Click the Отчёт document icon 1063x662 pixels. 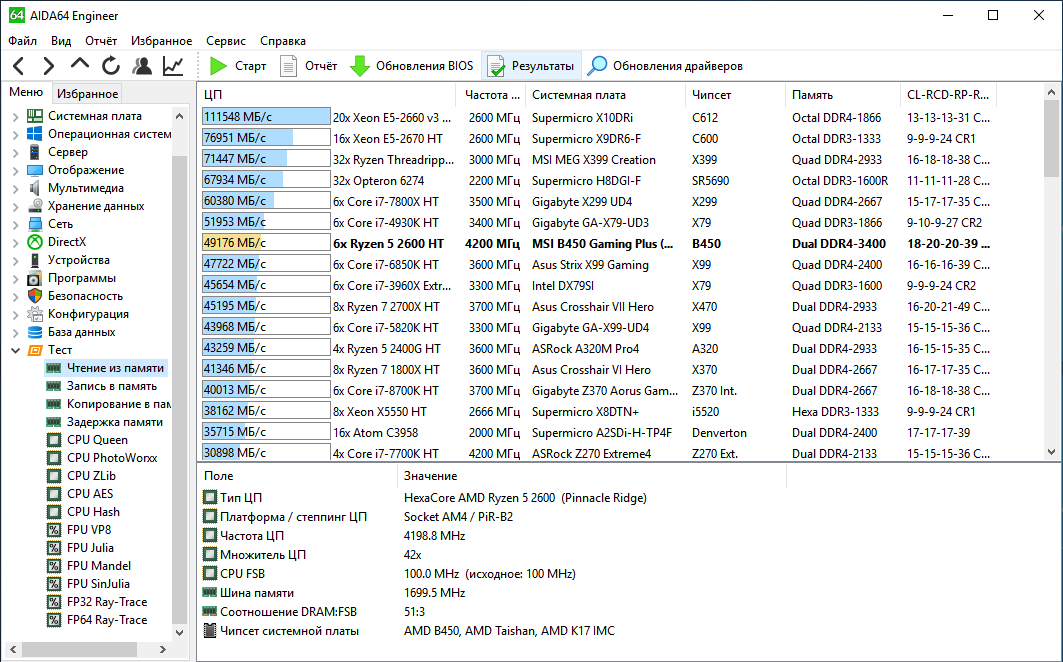(289, 66)
